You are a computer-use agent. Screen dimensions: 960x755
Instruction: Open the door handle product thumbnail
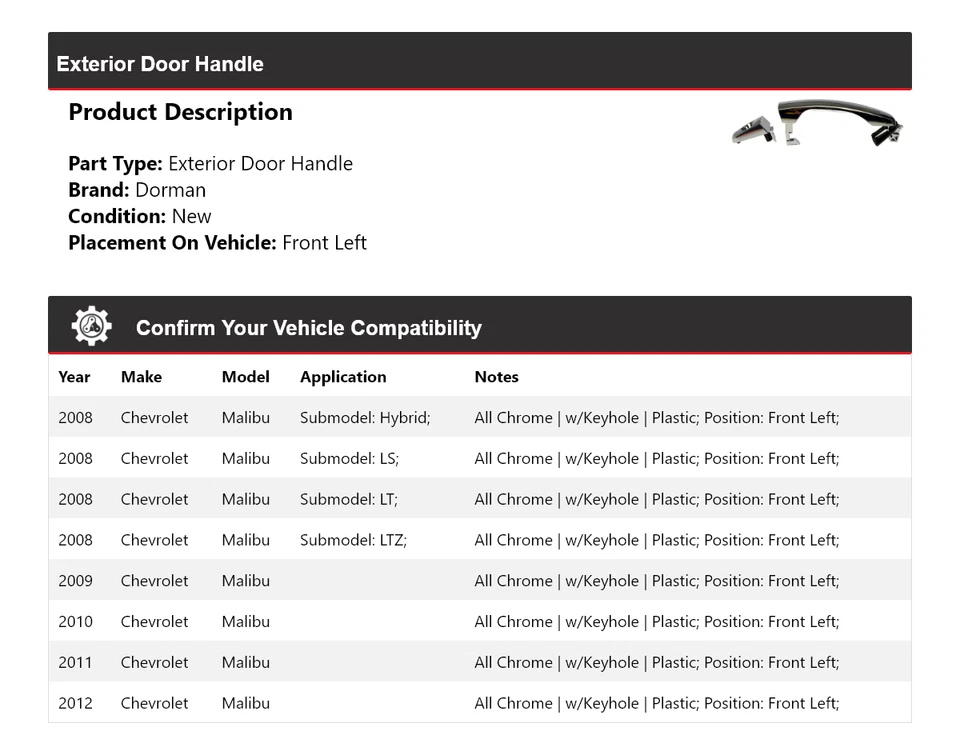(817, 124)
